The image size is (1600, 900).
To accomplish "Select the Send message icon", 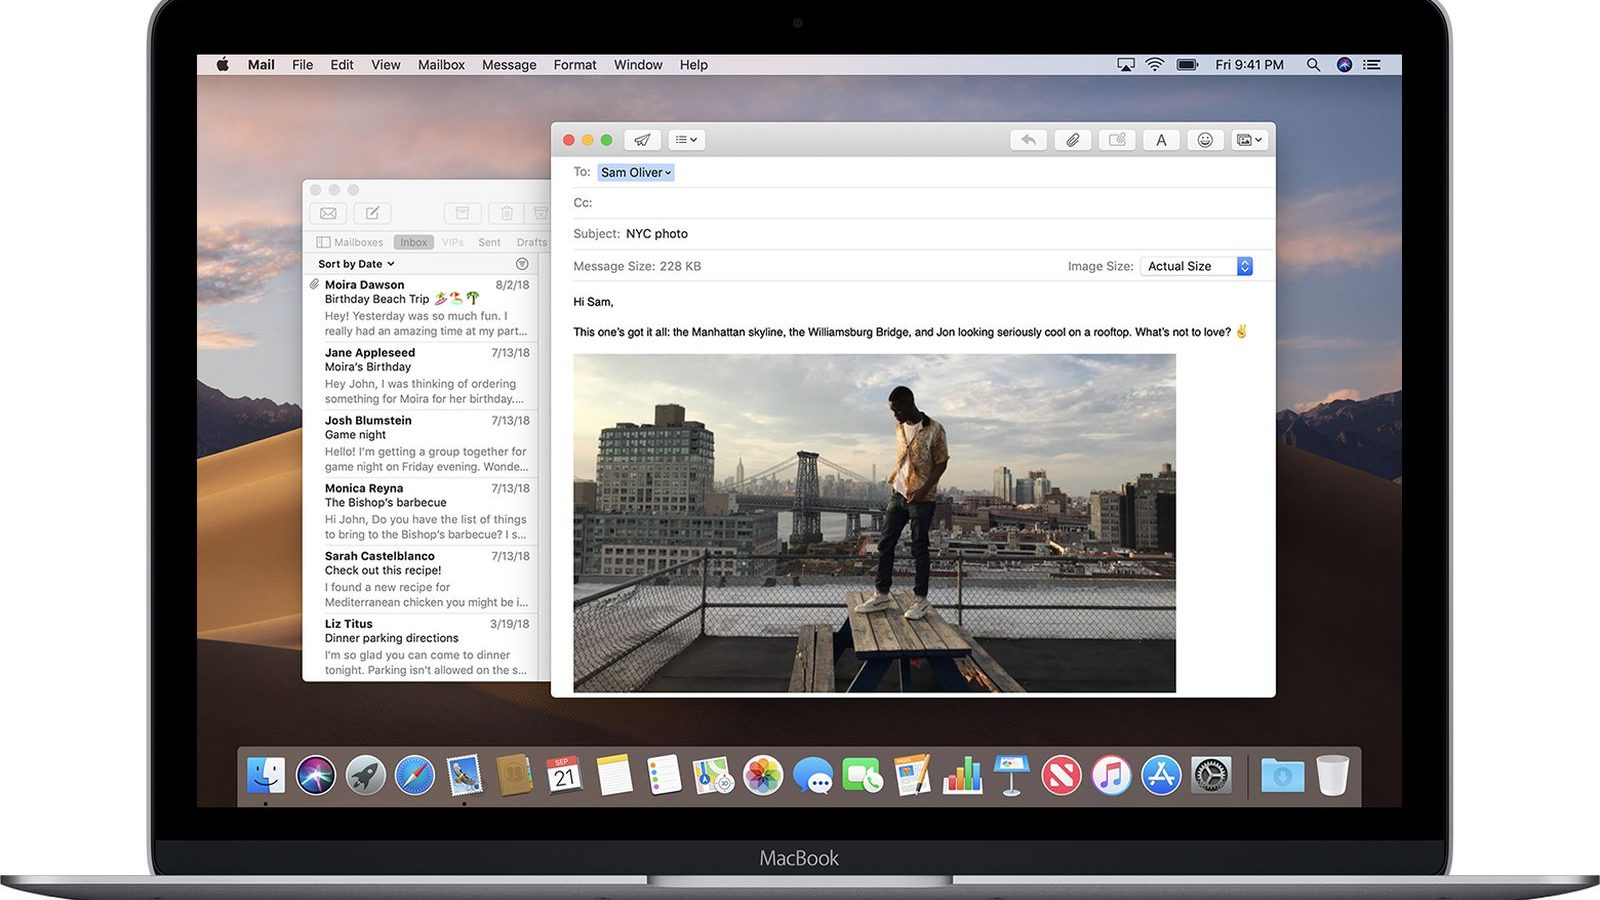I will coord(640,140).
